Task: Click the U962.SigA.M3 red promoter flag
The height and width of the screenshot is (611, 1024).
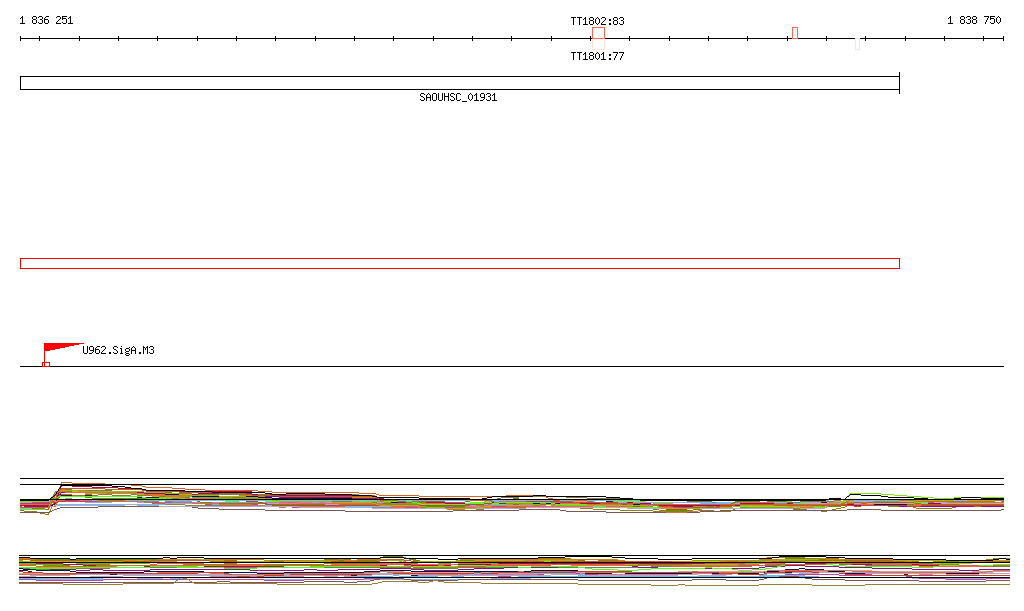Action: coord(63,348)
